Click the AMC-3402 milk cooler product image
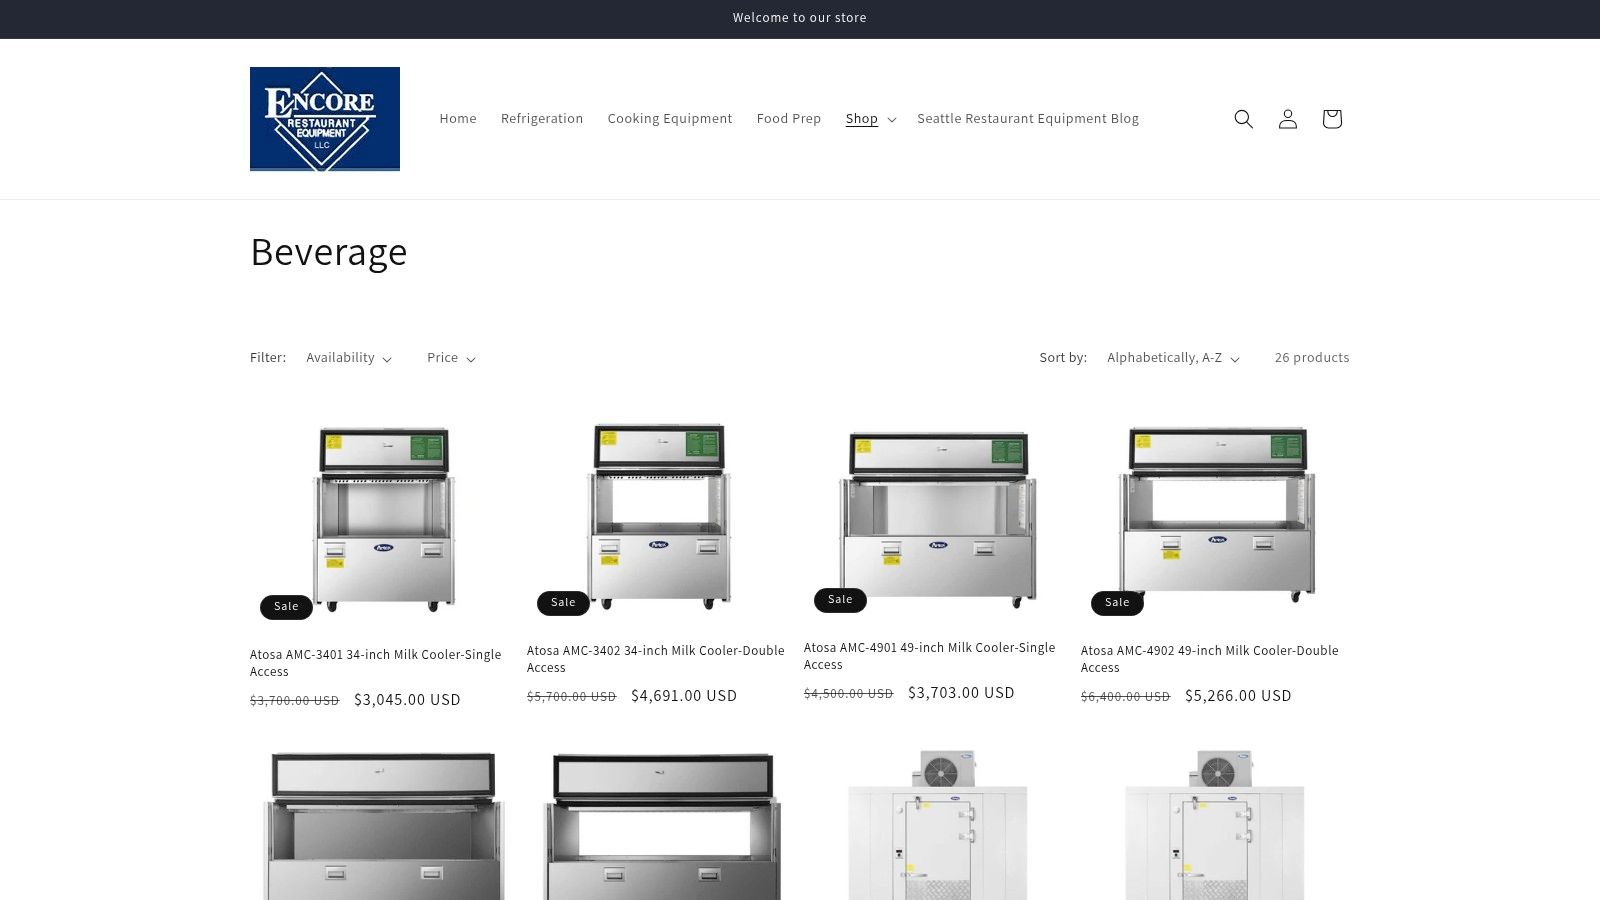The image size is (1600, 900). pos(660,515)
